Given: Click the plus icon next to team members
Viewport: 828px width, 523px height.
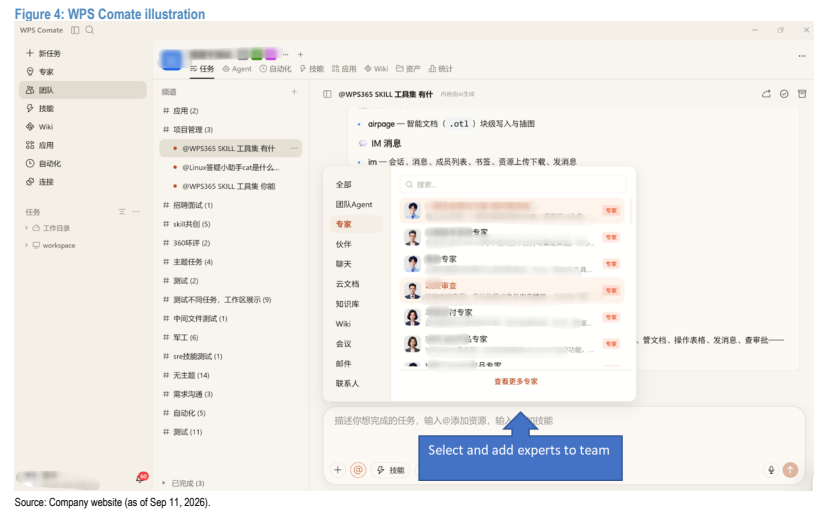Looking at the screenshot, I should (x=300, y=54).
